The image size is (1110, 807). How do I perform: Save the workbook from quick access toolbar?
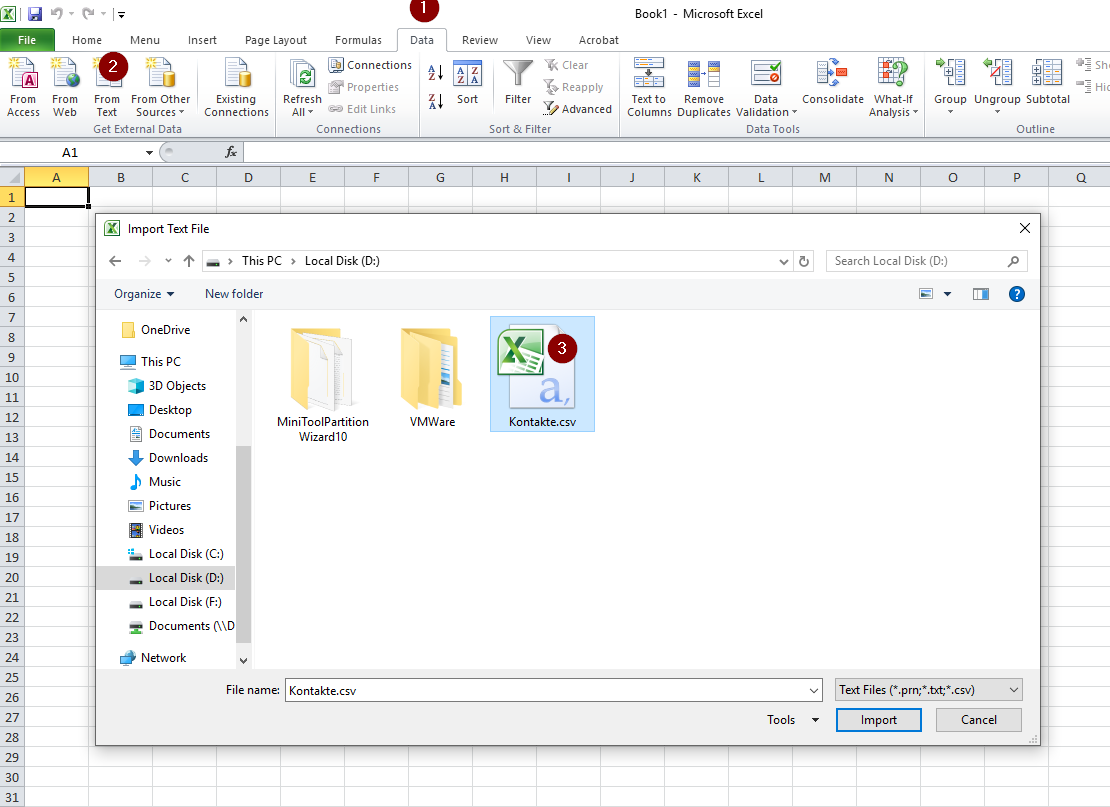click(x=35, y=13)
